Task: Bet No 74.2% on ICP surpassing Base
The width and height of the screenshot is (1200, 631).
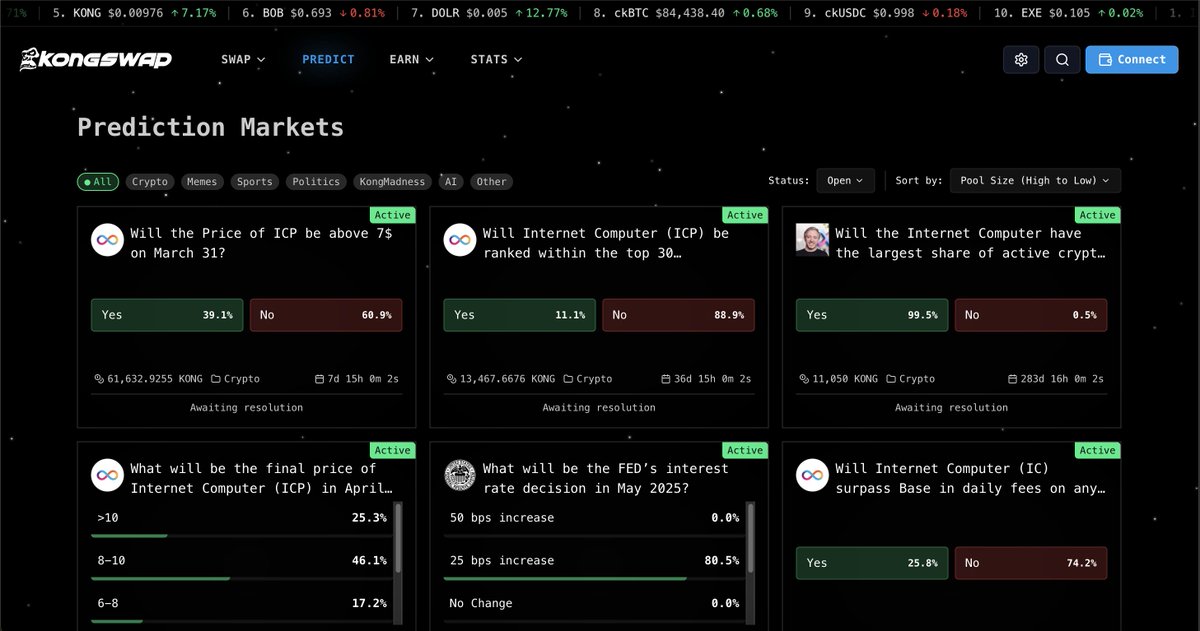Action: click(x=1031, y=563)
